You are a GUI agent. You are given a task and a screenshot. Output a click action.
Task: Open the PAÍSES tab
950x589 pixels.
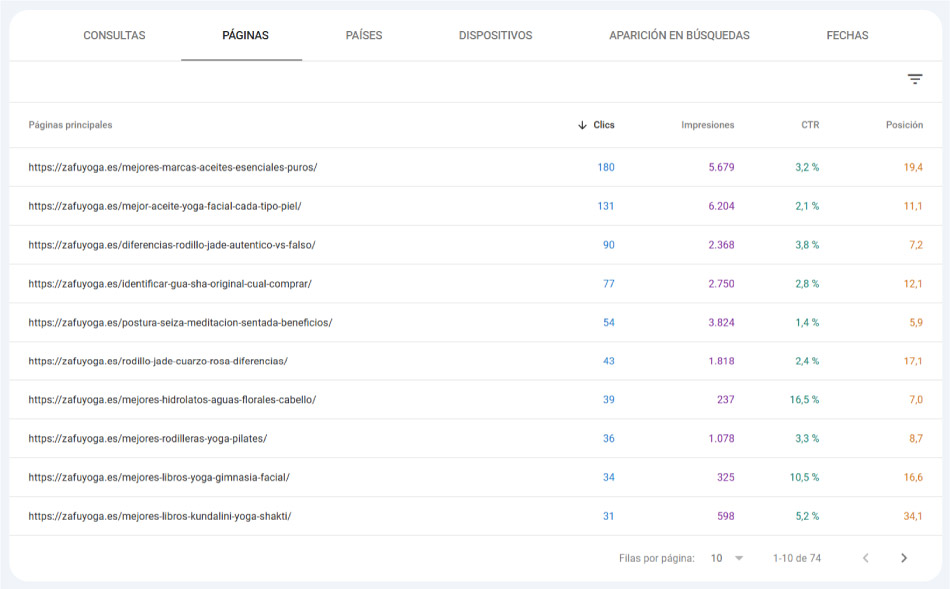pyautogui.click(x=364, y=35)
